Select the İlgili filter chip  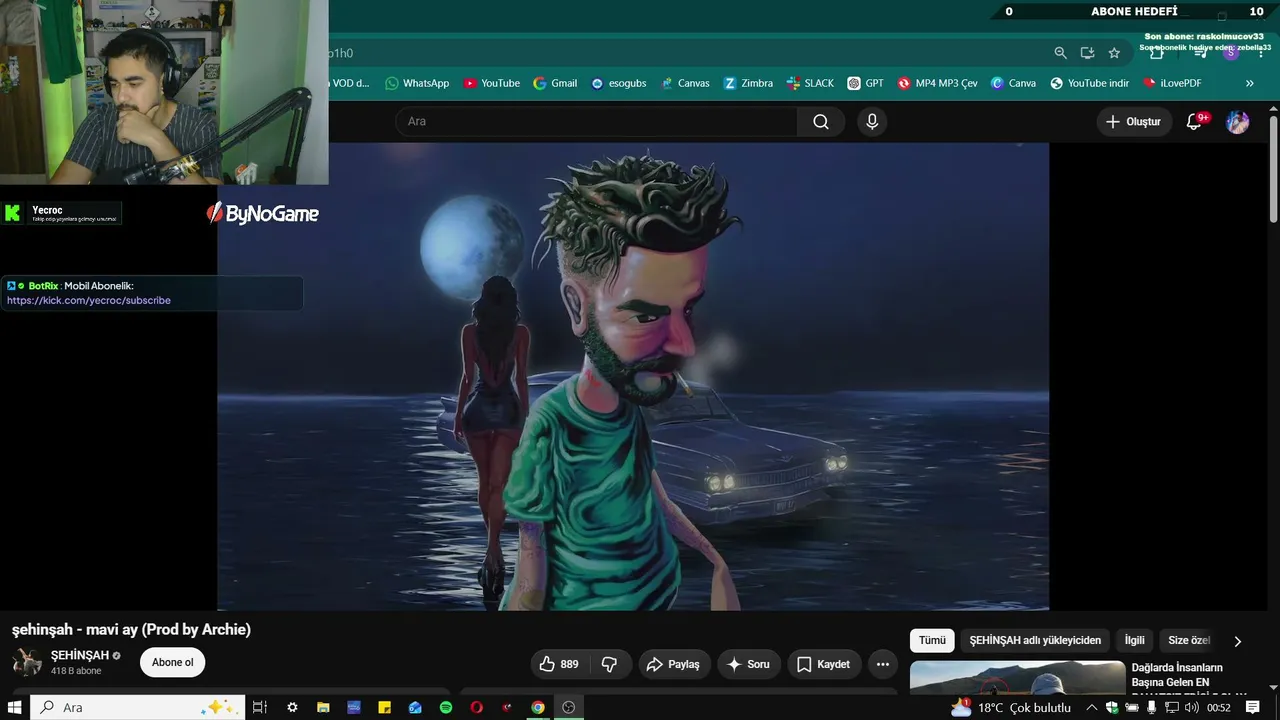(1135, 640)
